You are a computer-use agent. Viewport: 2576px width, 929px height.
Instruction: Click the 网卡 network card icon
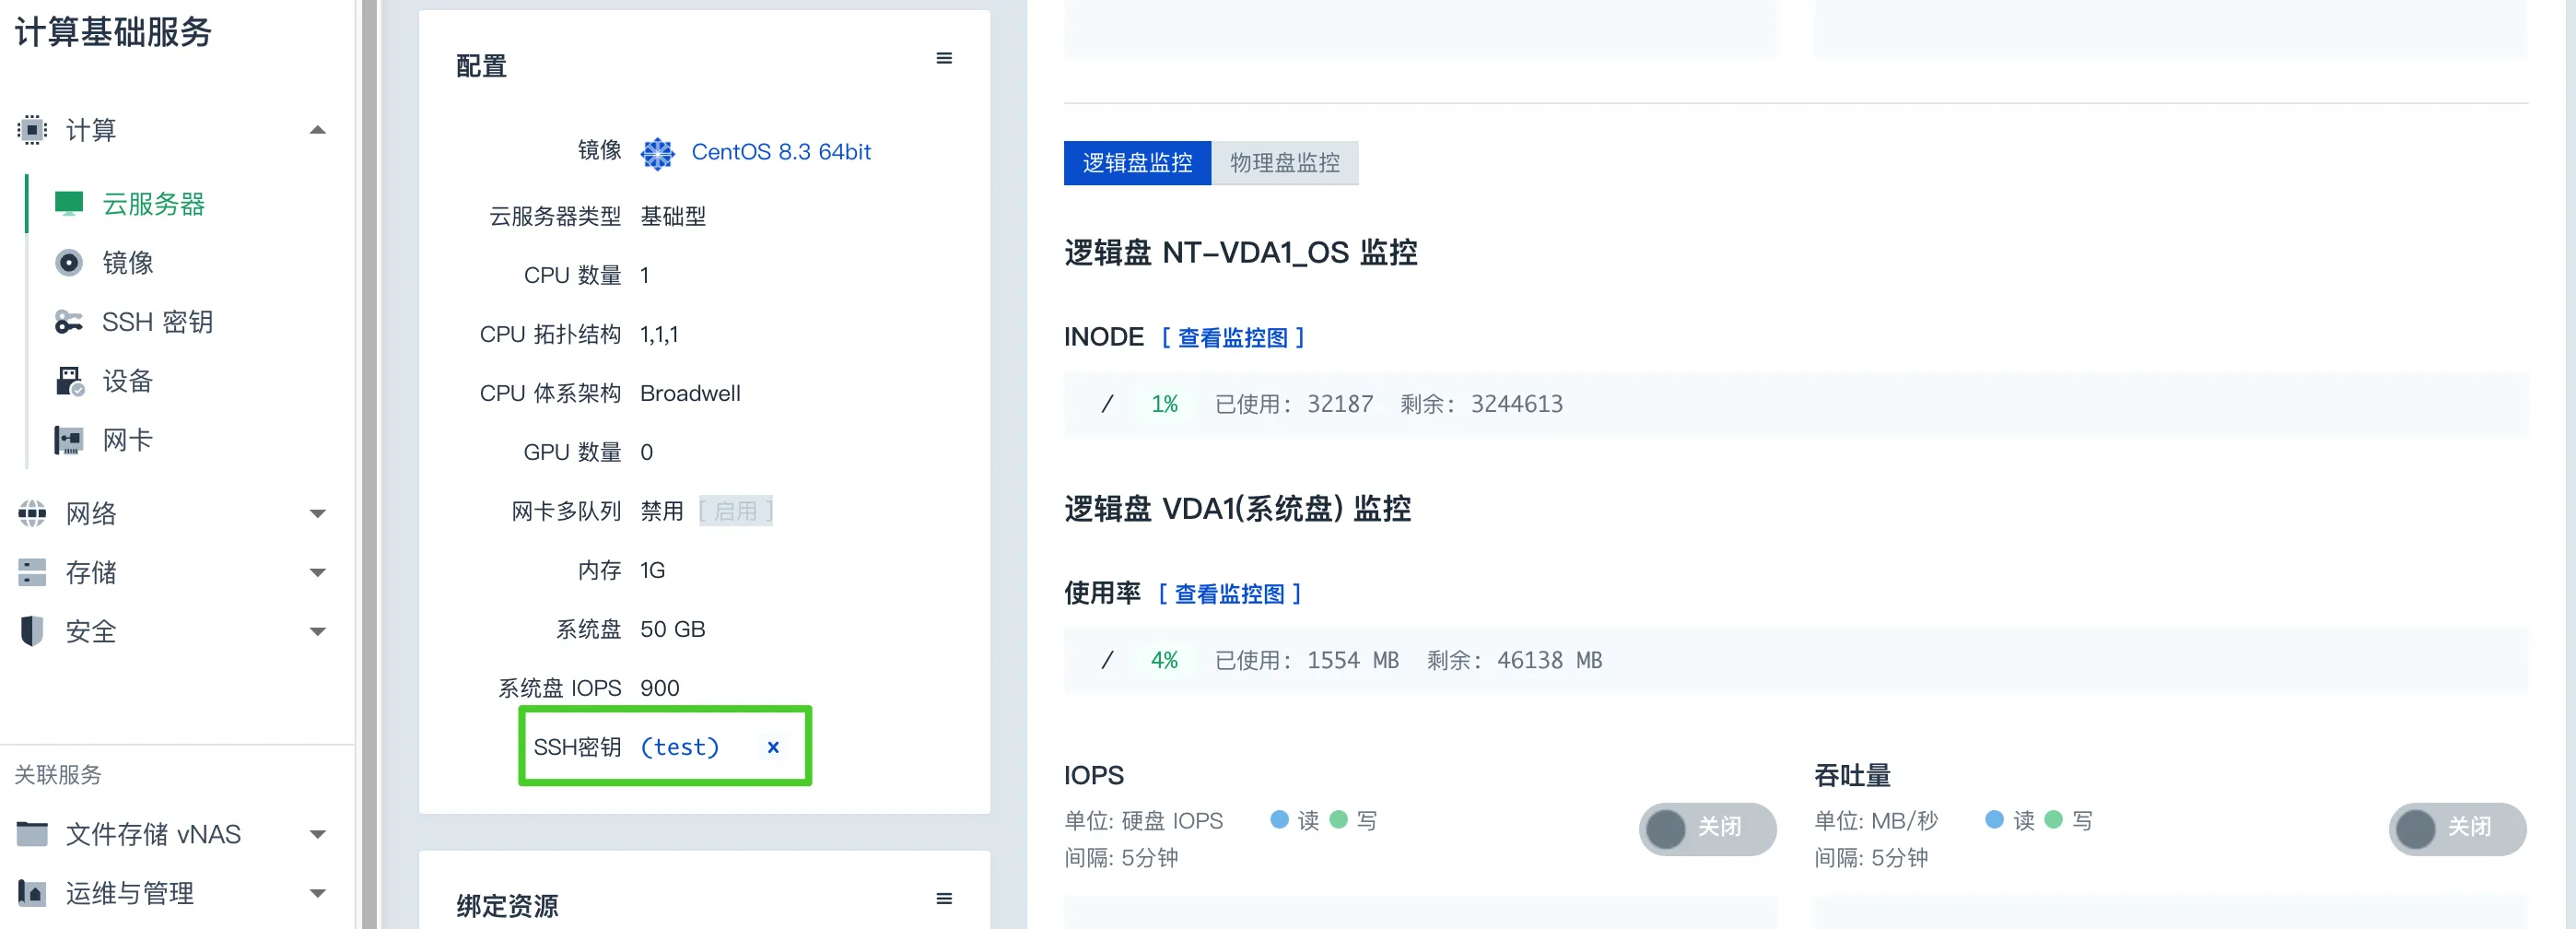tap(69, 440)
